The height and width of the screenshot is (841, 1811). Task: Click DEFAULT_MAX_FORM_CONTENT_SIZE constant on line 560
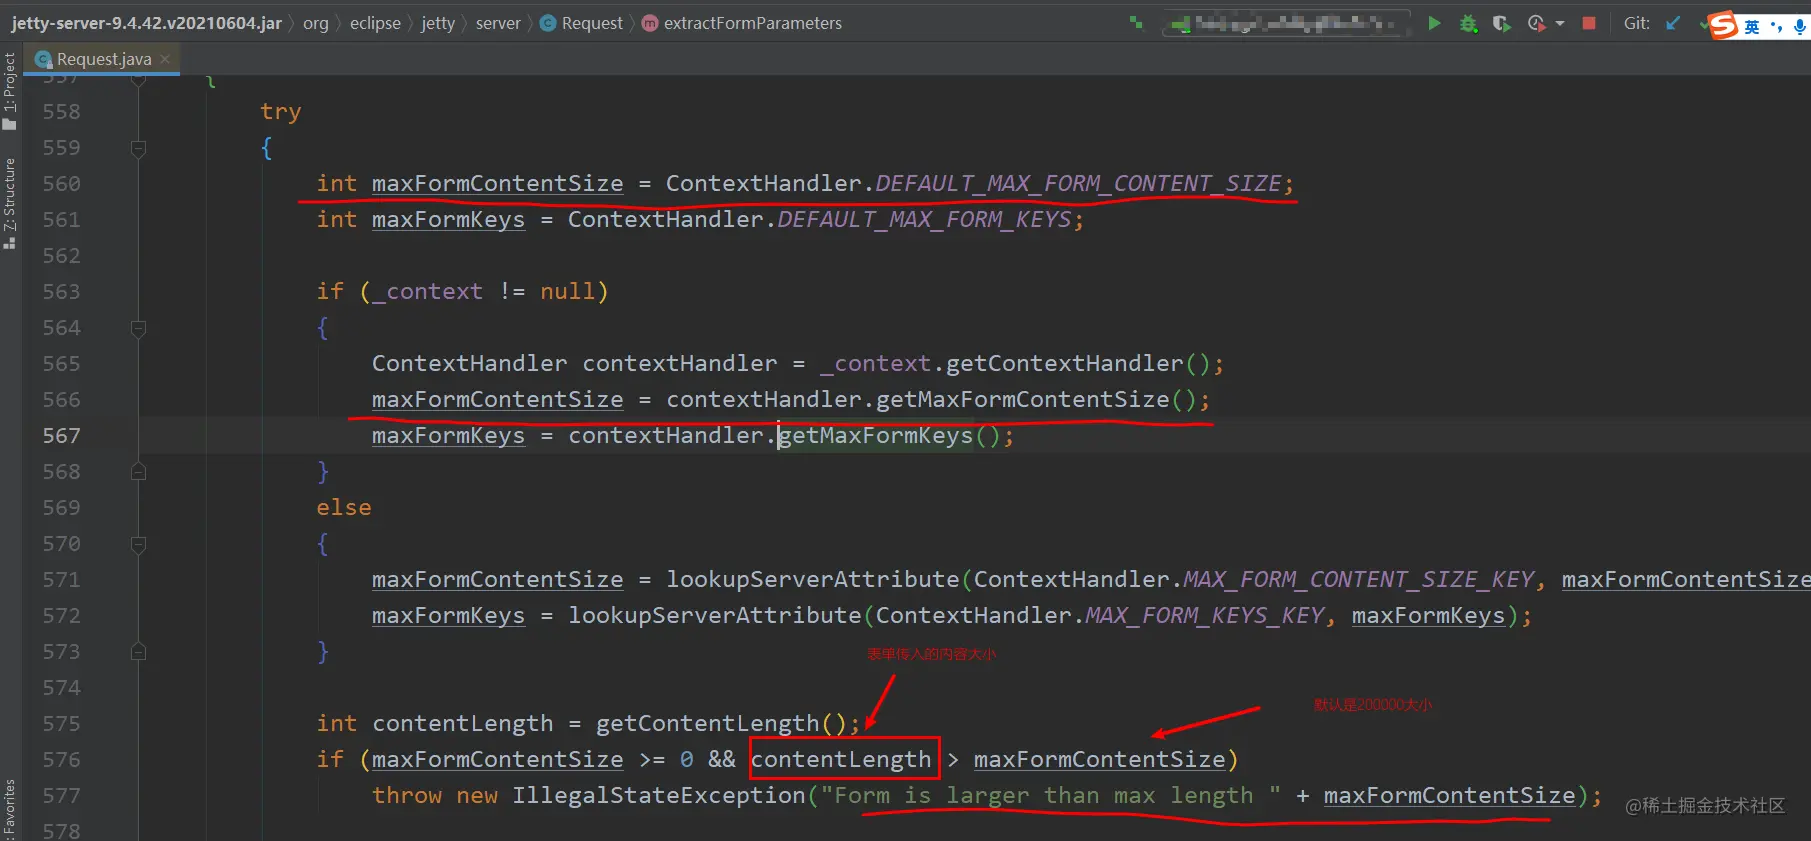(x=1078, y=184)
